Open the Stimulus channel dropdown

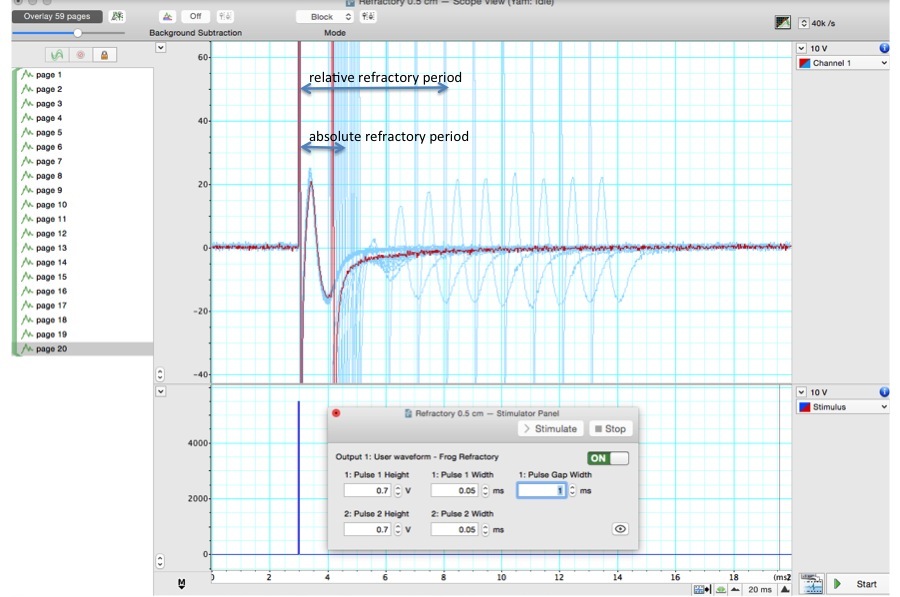pos(843,407)
